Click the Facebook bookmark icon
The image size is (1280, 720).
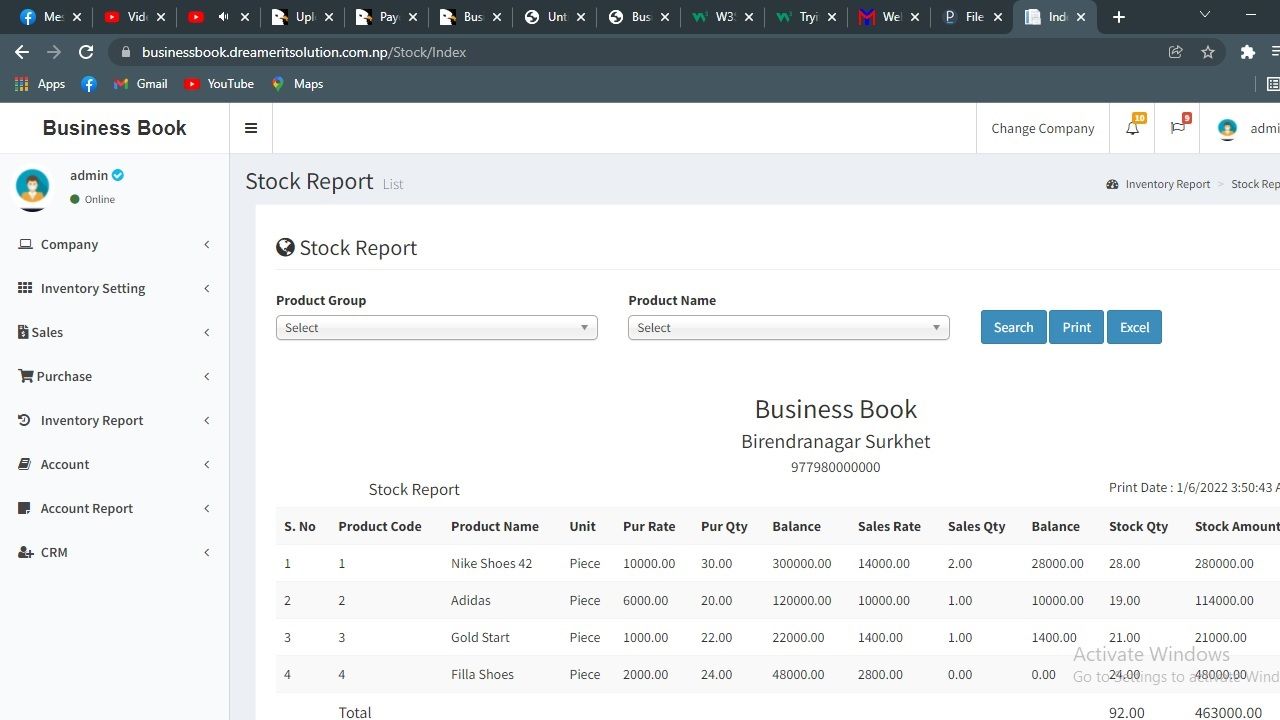(89, 84)
